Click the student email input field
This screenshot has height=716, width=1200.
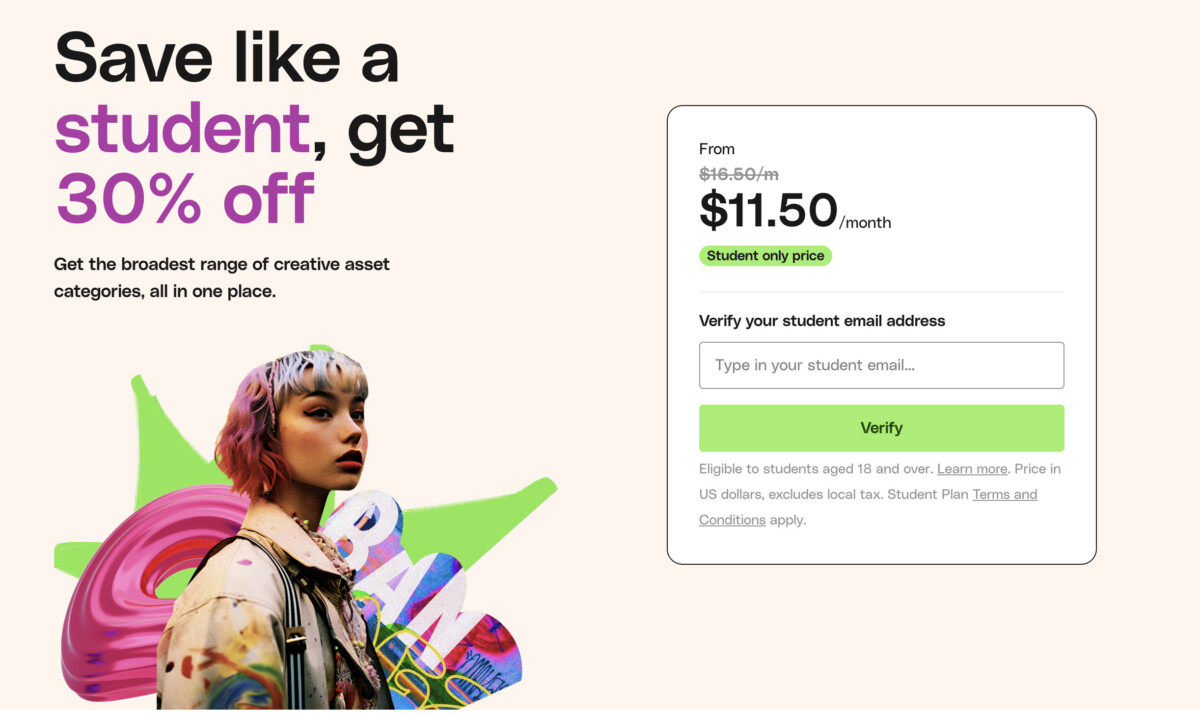pyautogui.click(x=881, y=365)
